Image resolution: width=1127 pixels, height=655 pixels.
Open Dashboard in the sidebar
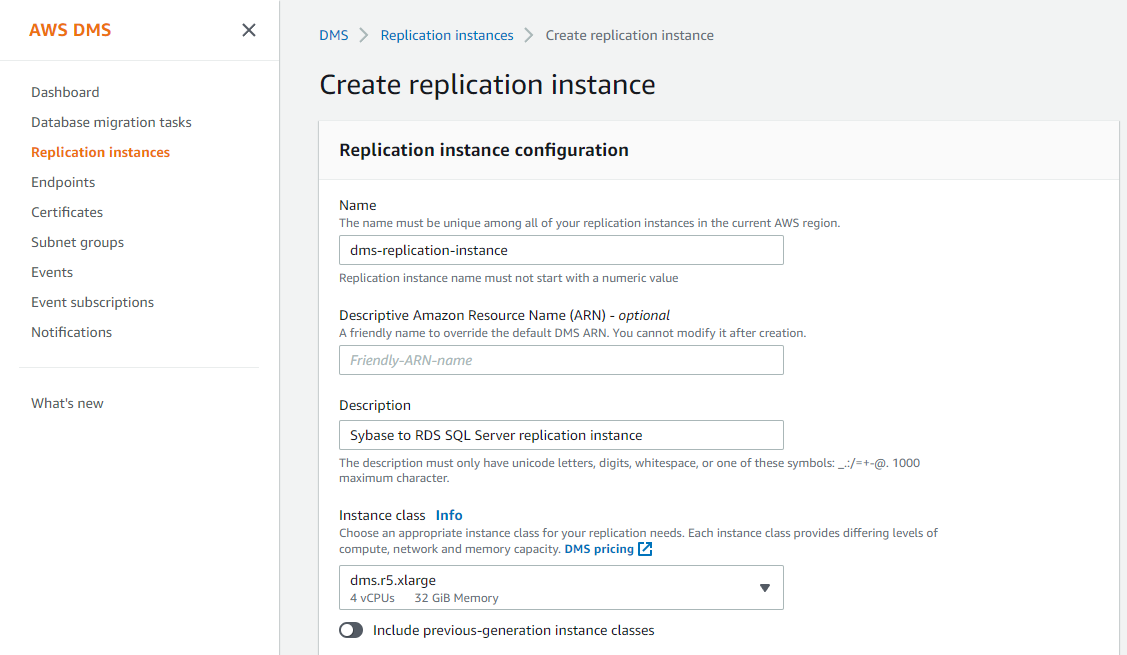pyautogui.click(x=65, y=92)
